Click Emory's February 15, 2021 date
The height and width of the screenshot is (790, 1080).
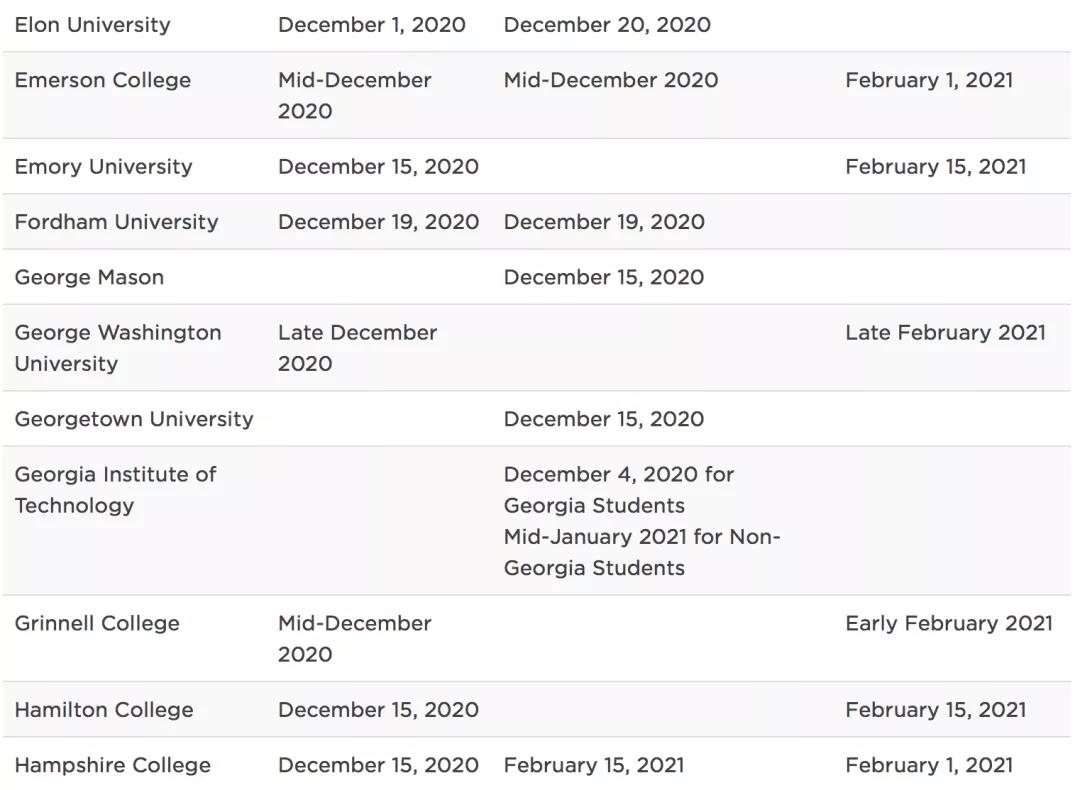point(935,166)
